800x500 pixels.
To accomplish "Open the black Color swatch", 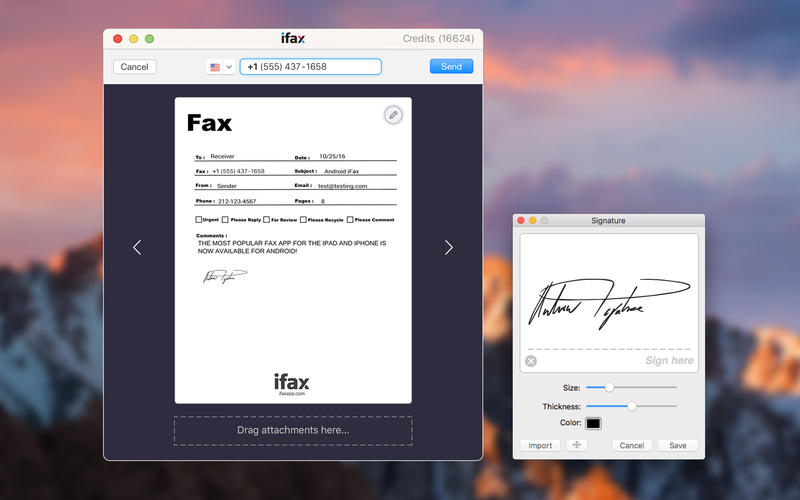I will click(593, 423).
